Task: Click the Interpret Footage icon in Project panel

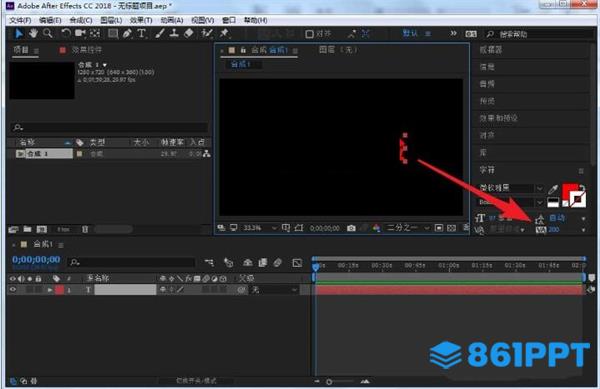Action: coord(13,229)
